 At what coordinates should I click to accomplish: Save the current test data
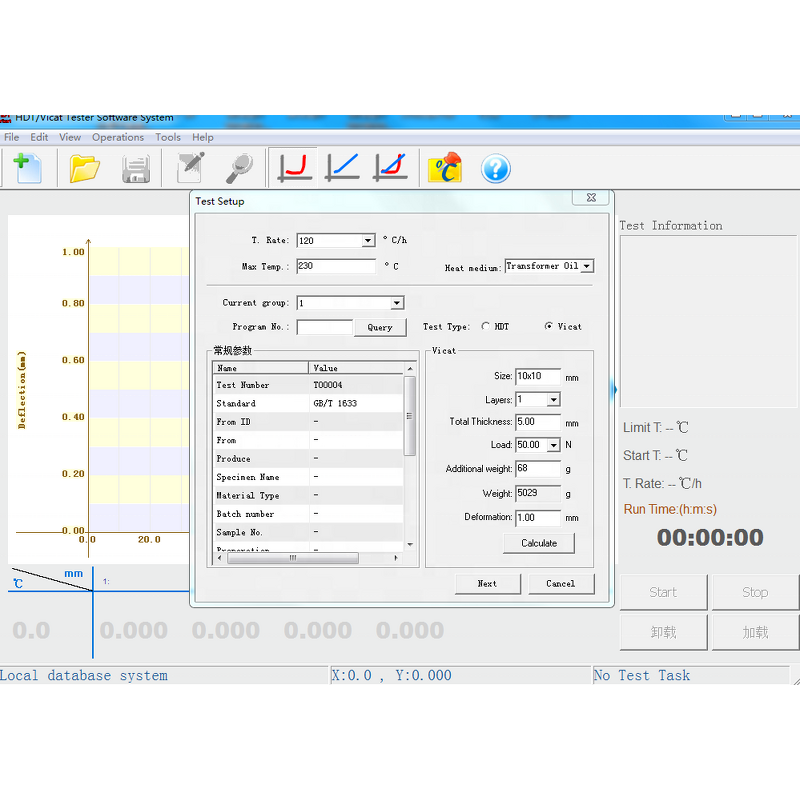pos(136,168)
